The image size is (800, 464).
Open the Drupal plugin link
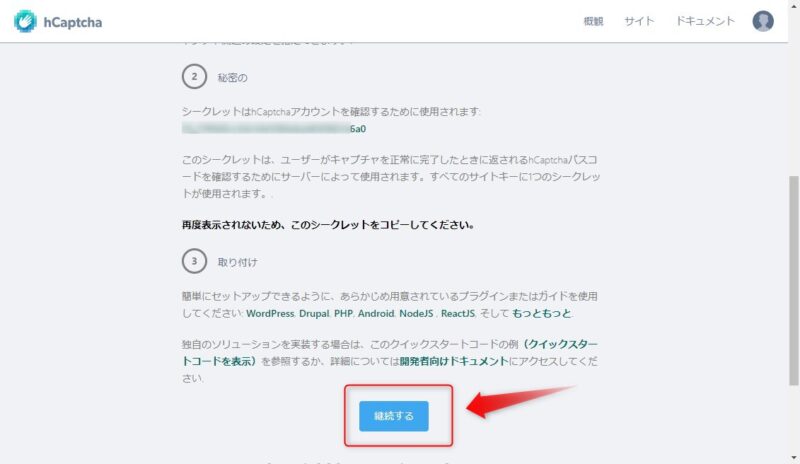click(x=314, y=313)
